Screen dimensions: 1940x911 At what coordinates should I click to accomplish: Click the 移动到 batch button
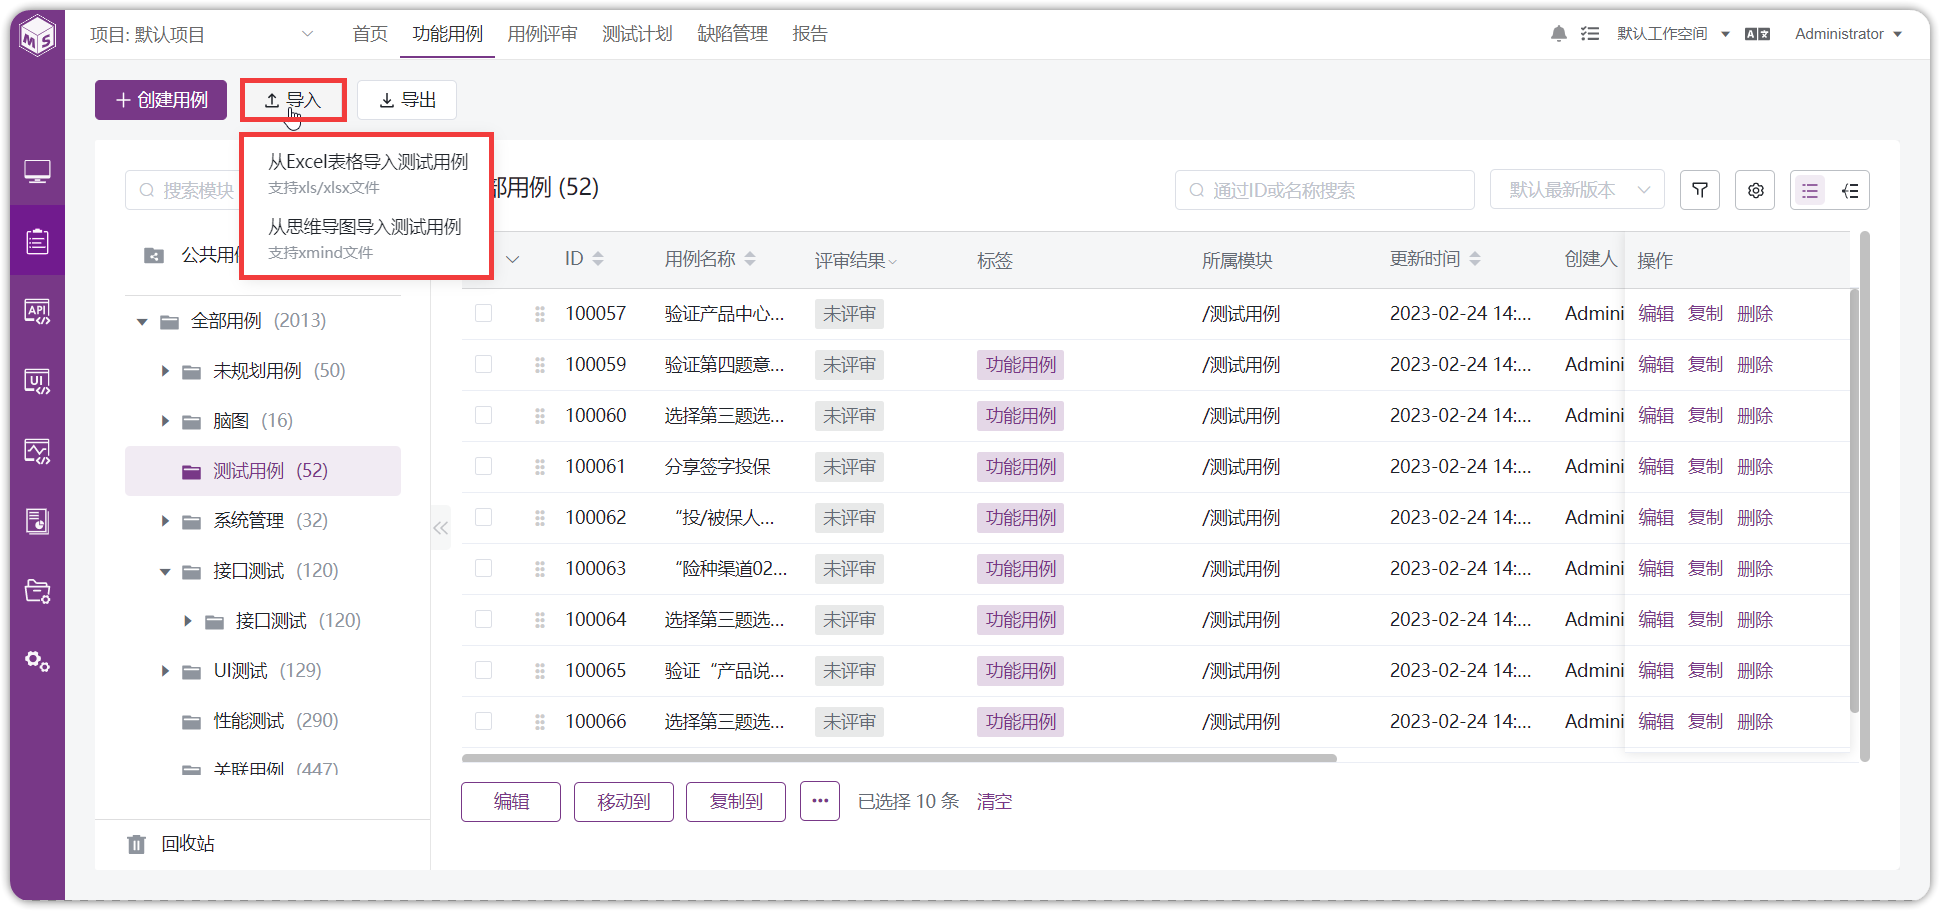coord(624,802)
